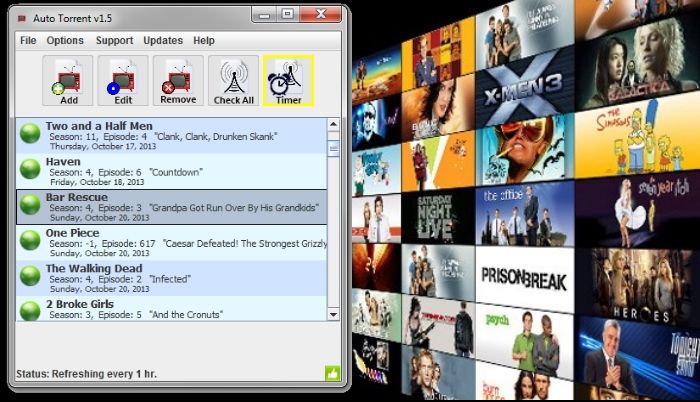Click the green status ball beside Haven

coord(30,169)
